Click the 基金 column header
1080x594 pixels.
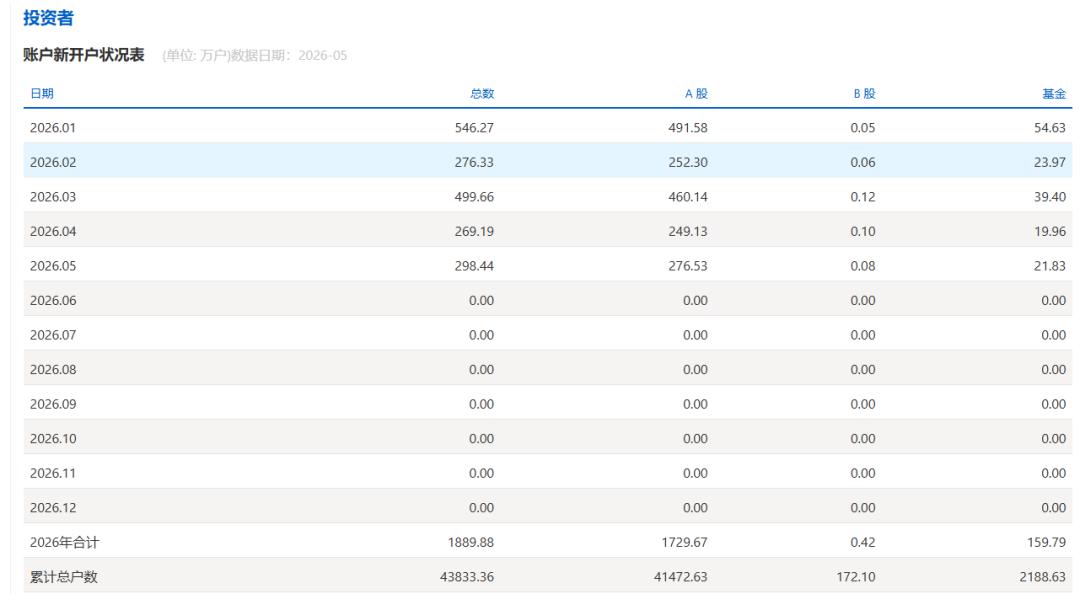tap(1054, 94)
